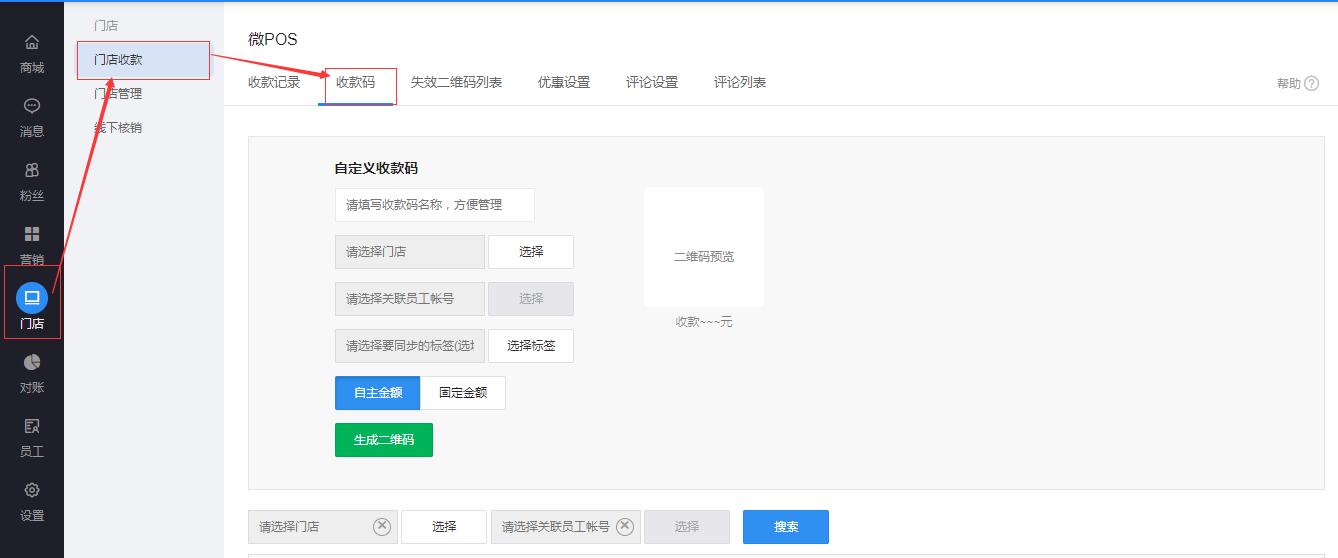Focus the payment code name input field
This screenshot has height=558, width=1338.
pos(435,205)
